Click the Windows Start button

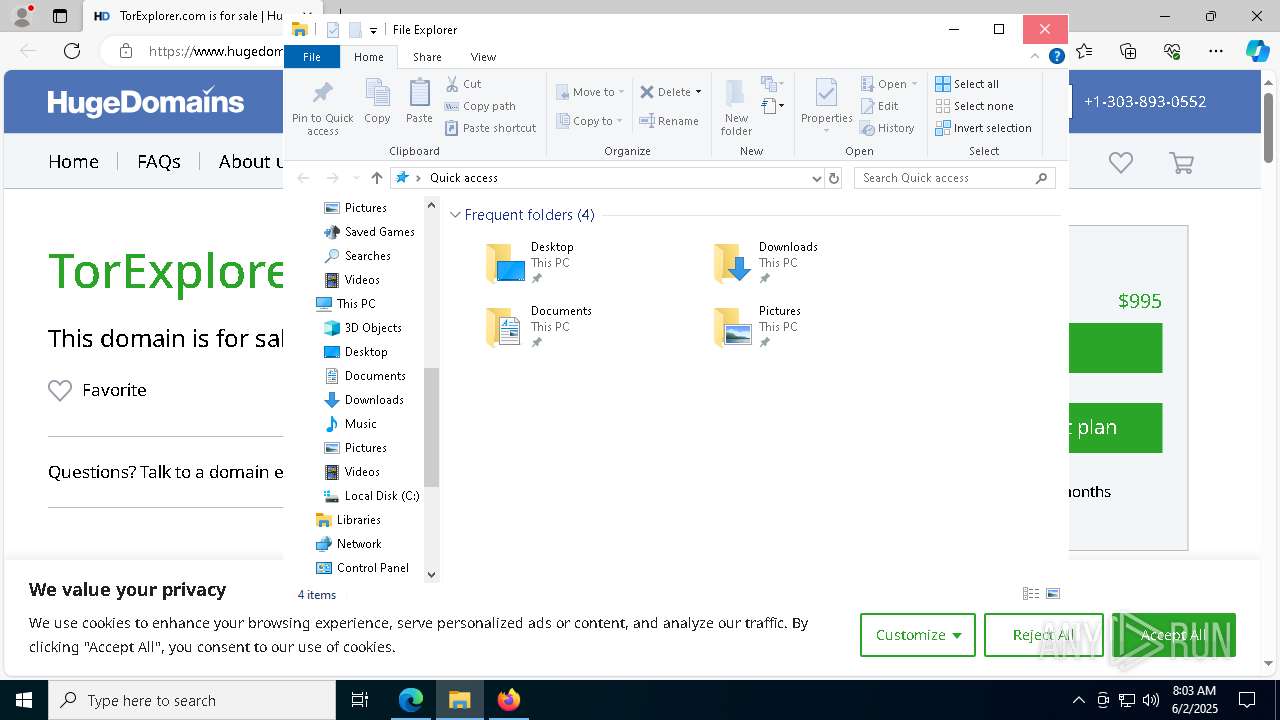[x=24, y=700]
